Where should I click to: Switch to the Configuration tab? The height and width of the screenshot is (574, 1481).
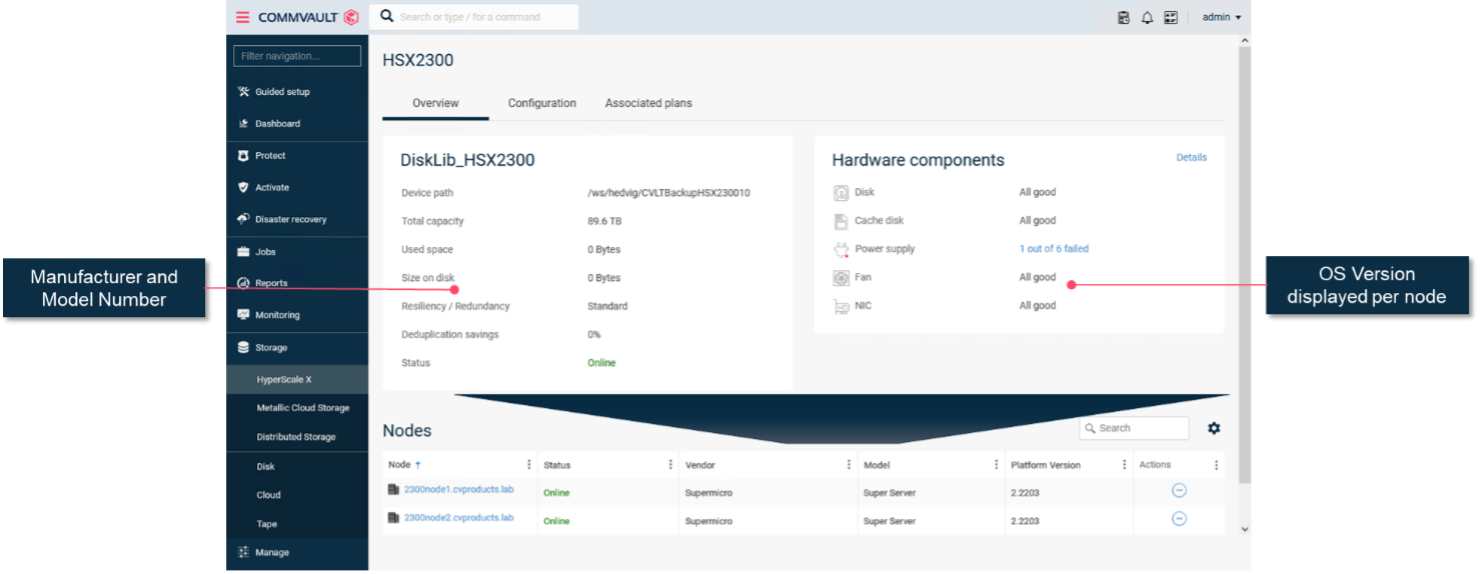tap(542, 103)
